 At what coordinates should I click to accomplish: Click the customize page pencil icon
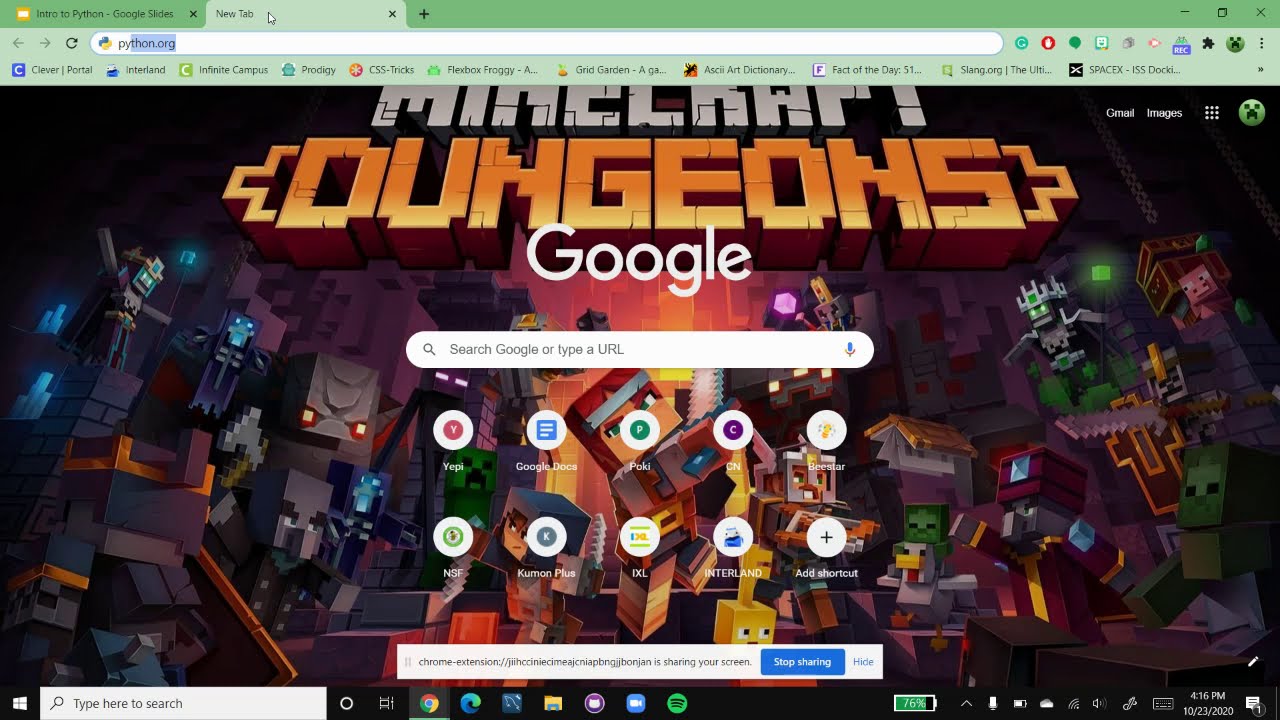coord(1253,661)
